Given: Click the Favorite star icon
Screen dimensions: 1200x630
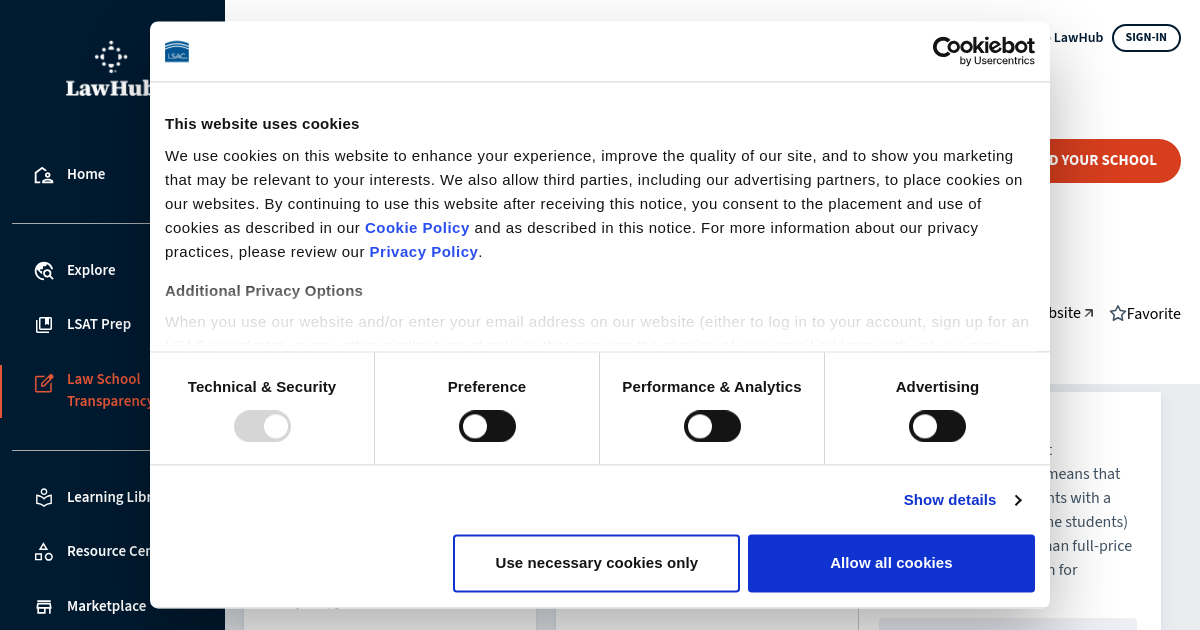Looking at the screenshot, I should pyautogui.click(x=1118, y=314).
